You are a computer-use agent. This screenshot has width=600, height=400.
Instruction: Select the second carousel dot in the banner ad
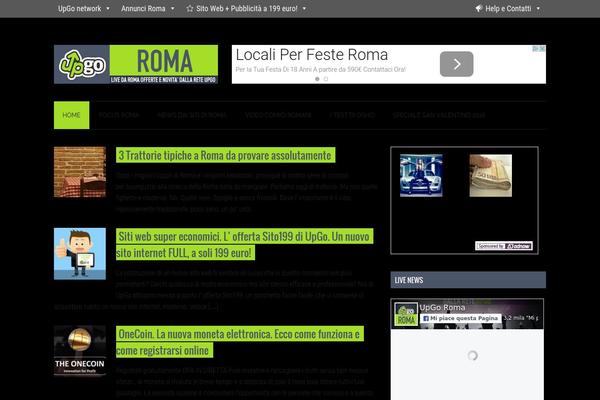(326, 79)
